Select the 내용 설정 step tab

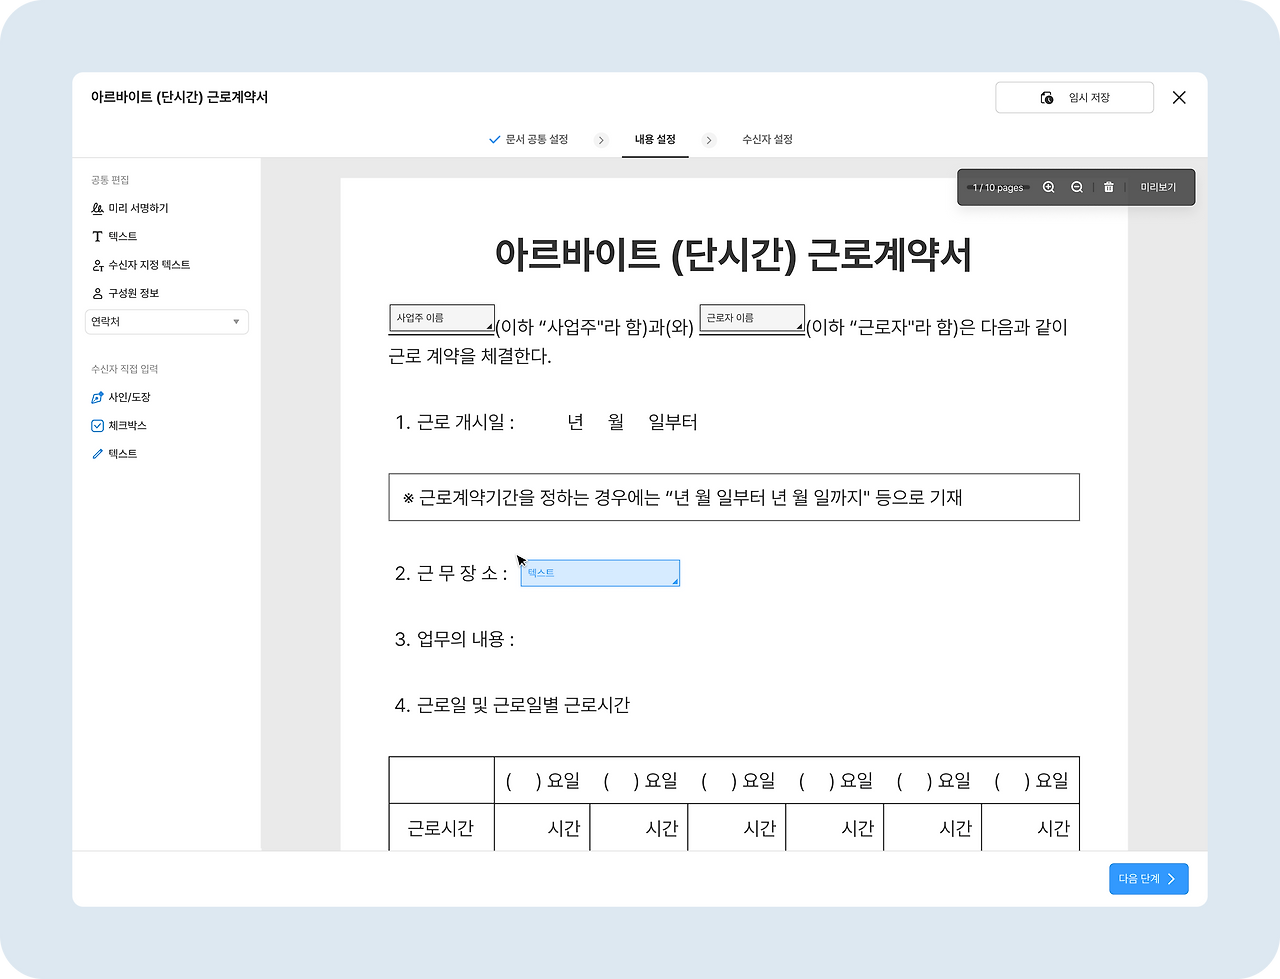click(655, 140)
